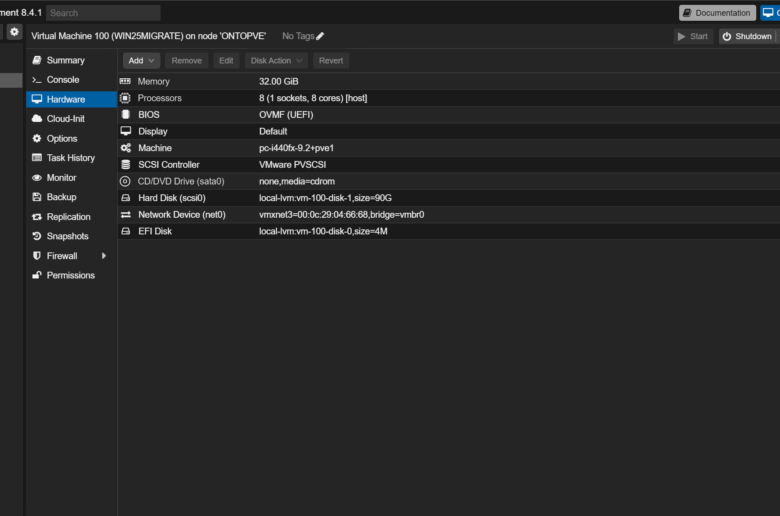
Task: Select the Display Default value
Action: 273,131
